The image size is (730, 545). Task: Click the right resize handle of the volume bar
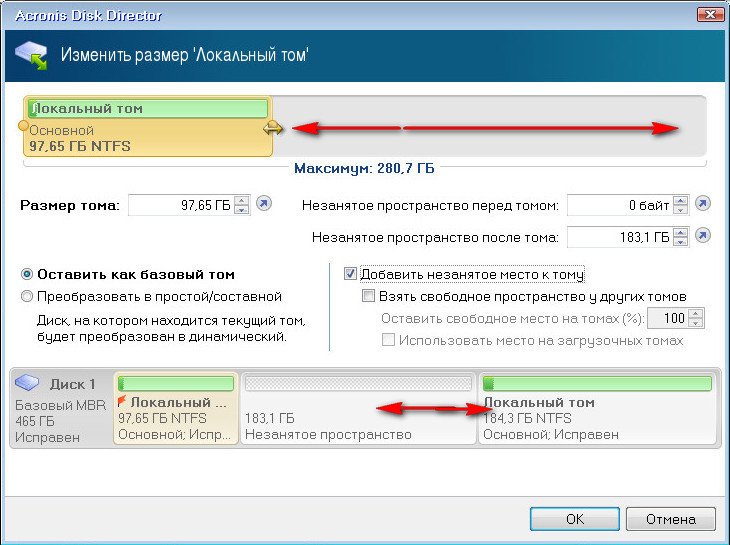pos(272,128)
